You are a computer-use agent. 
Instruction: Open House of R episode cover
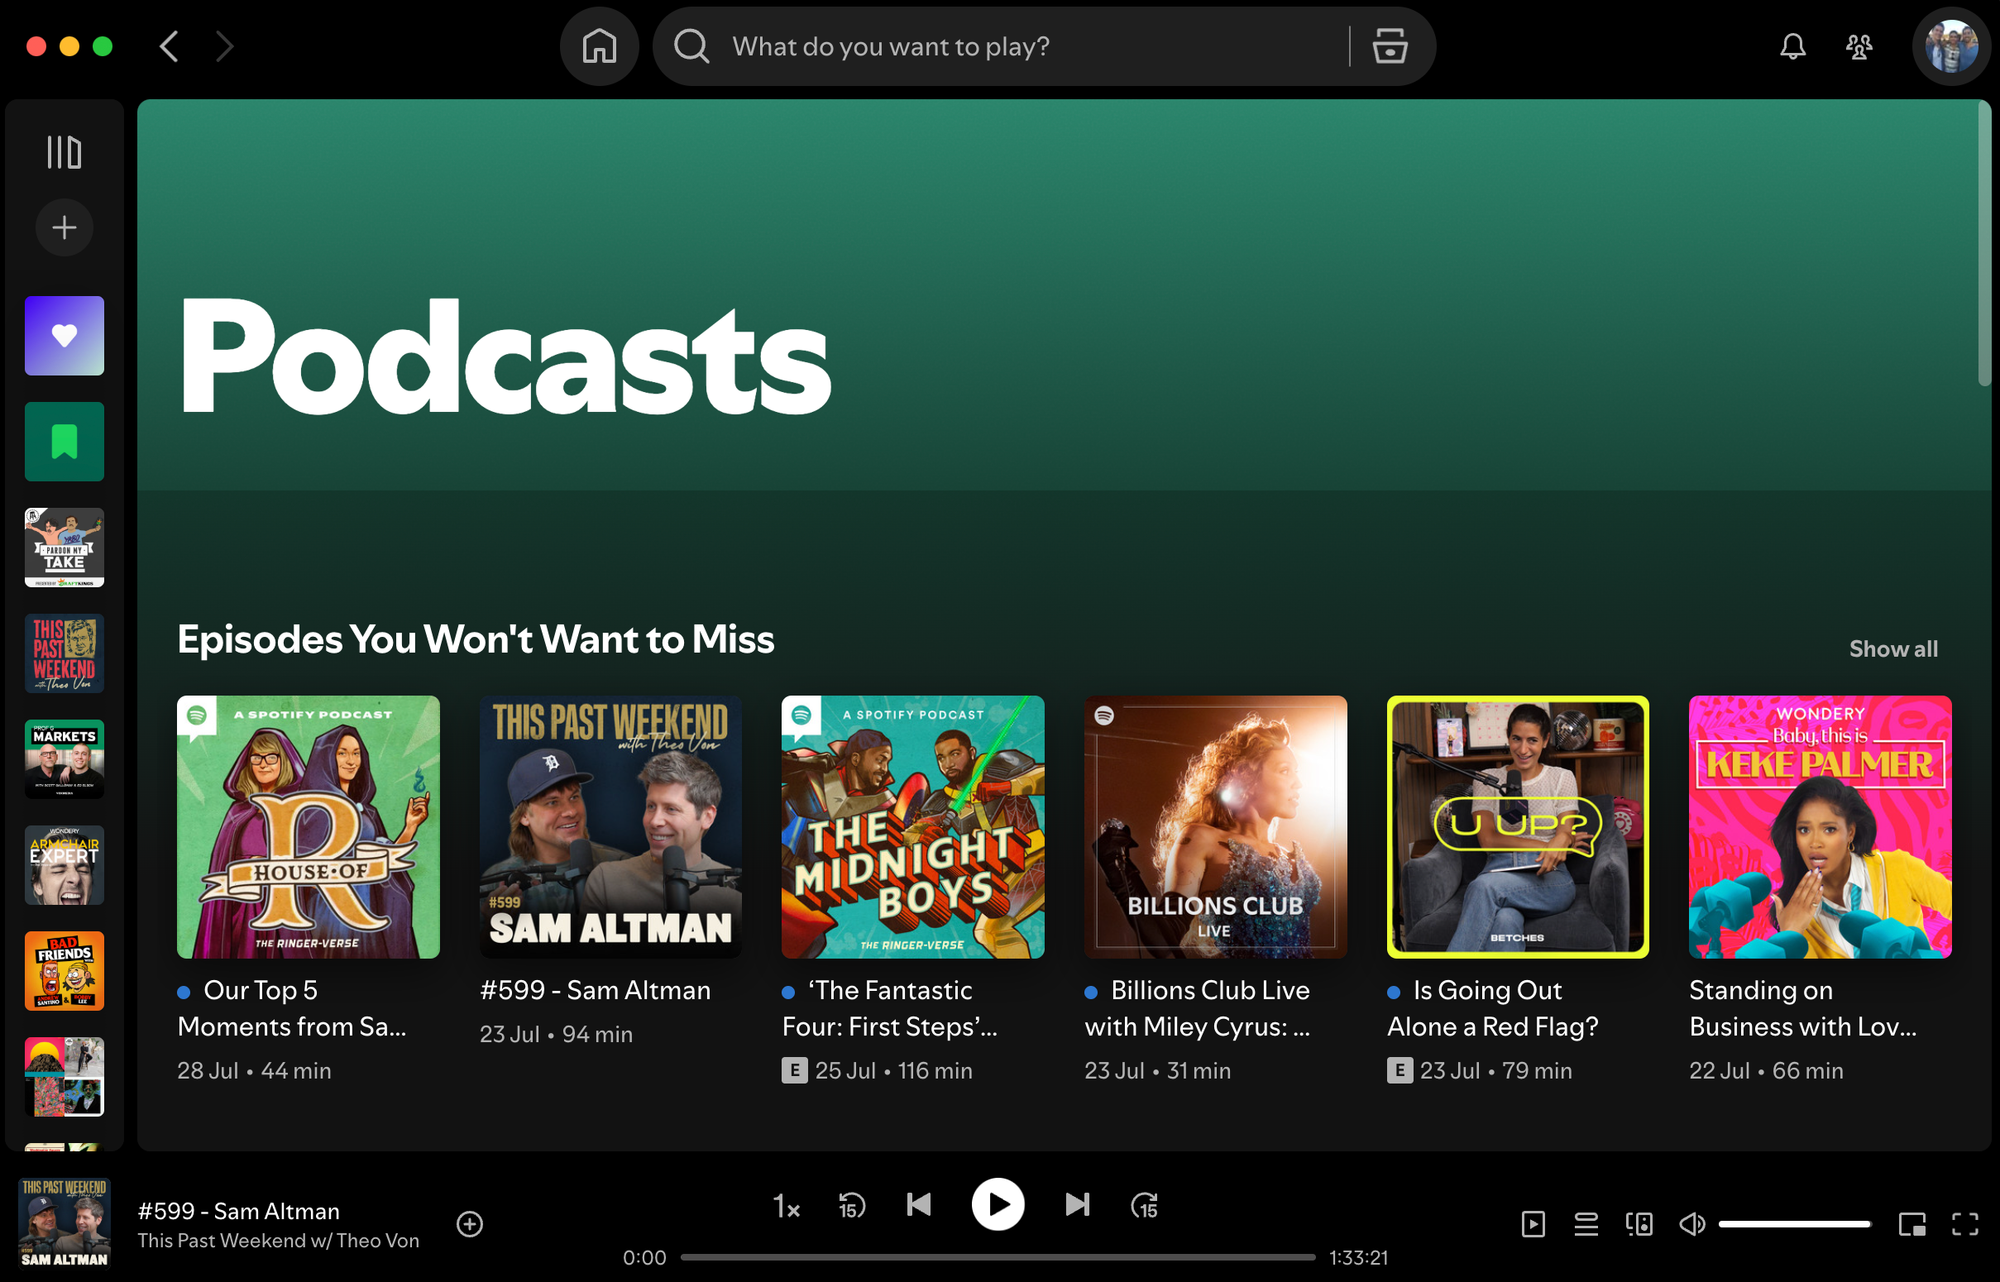308,827
